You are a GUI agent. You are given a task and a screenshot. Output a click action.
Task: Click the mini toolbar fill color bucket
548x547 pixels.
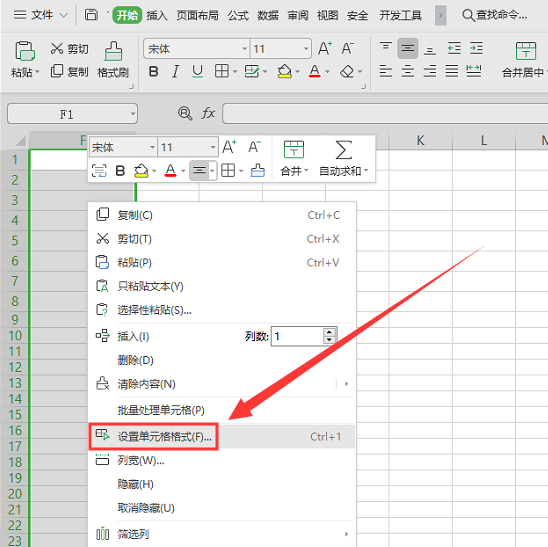[141, 171]
